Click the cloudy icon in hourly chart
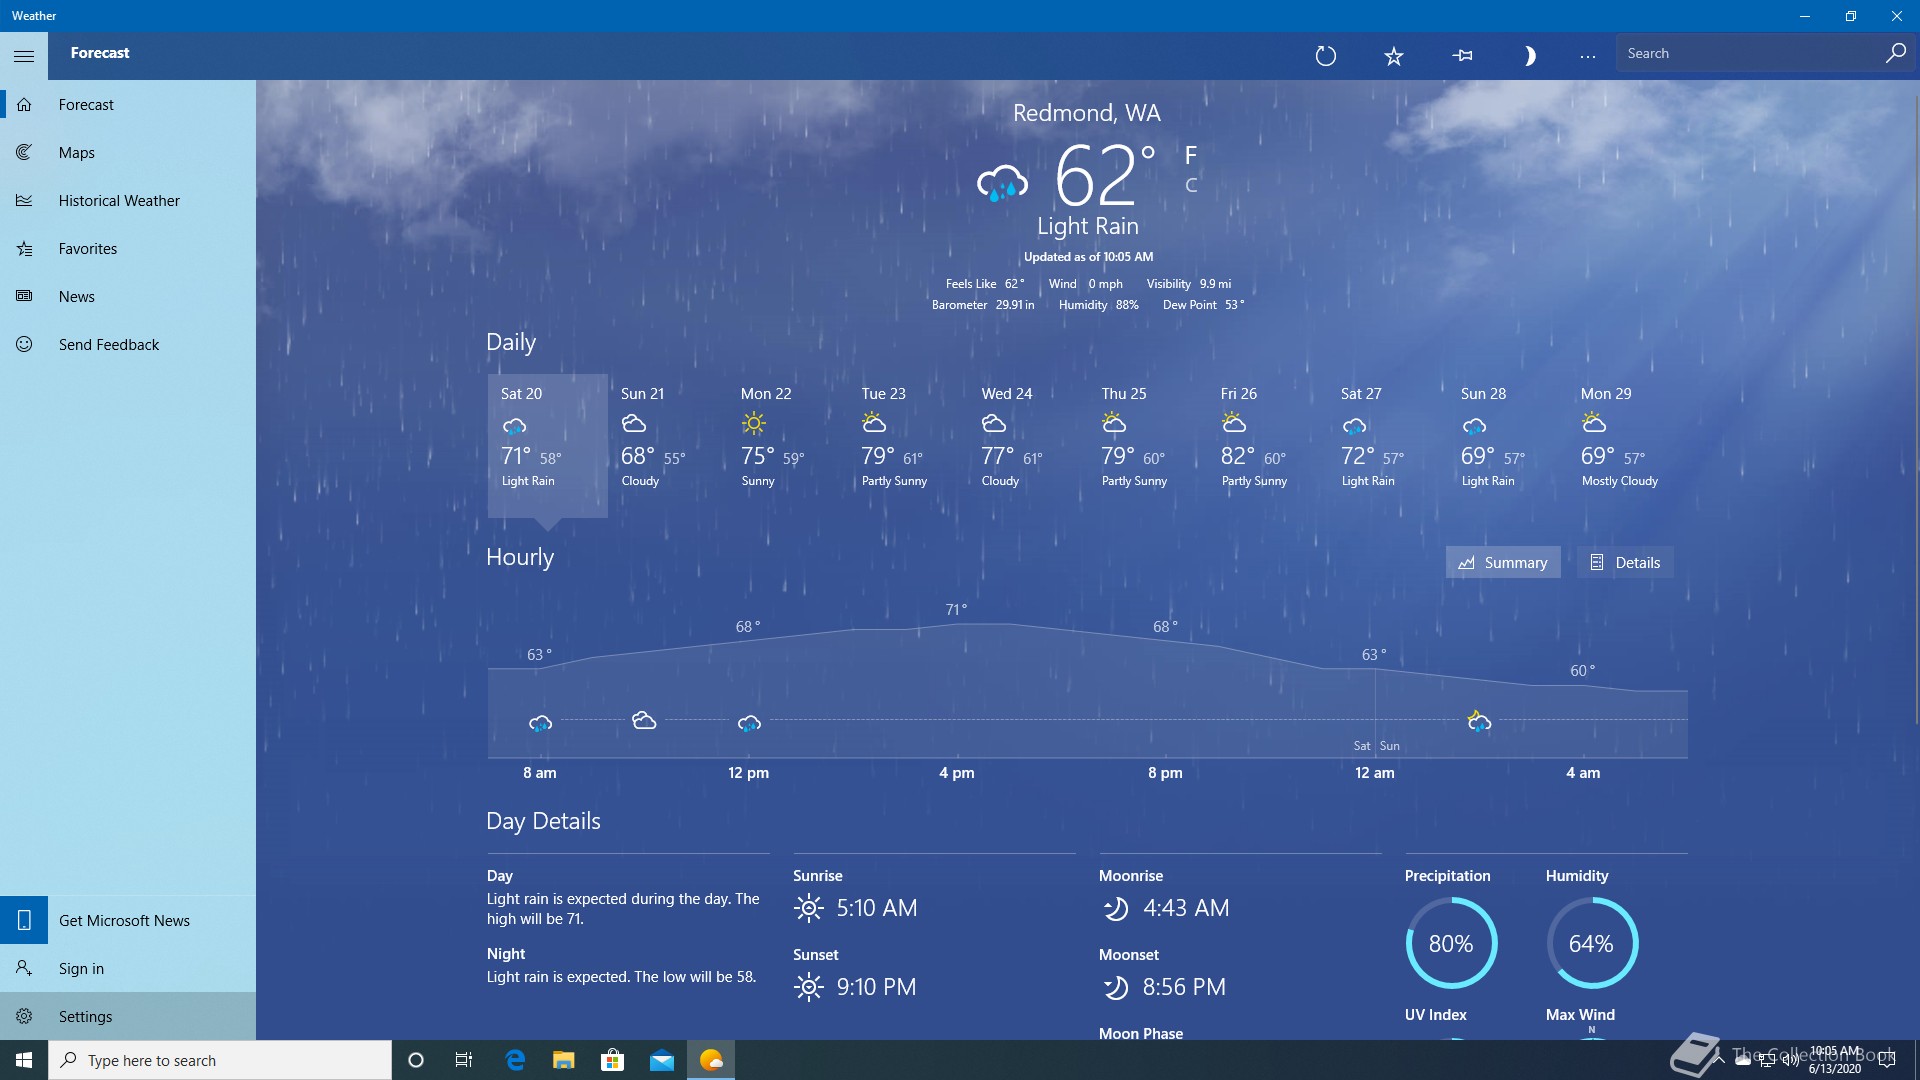This screenshot has height=1080, width=1920. pos(644,720)
